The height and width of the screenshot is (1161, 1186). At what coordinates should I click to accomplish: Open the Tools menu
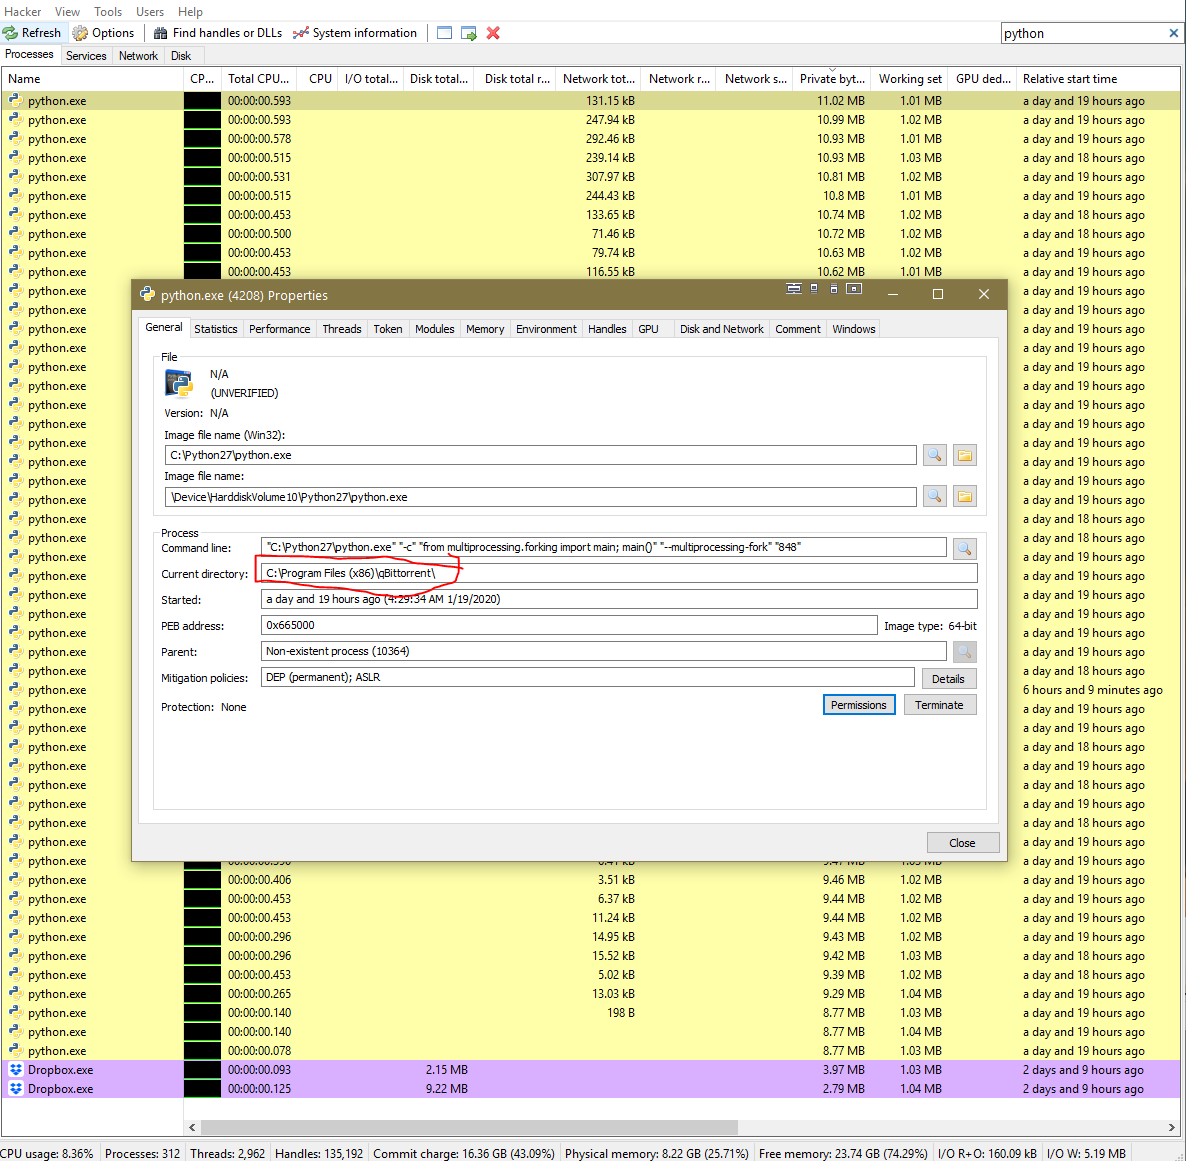(x=108, y=11)
